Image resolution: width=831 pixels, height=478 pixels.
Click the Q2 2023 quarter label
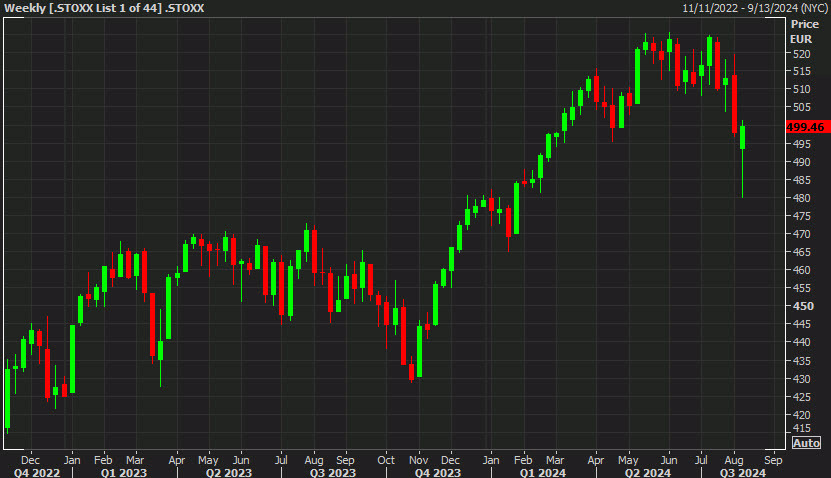pyautogui.click(x=228, y=472)
